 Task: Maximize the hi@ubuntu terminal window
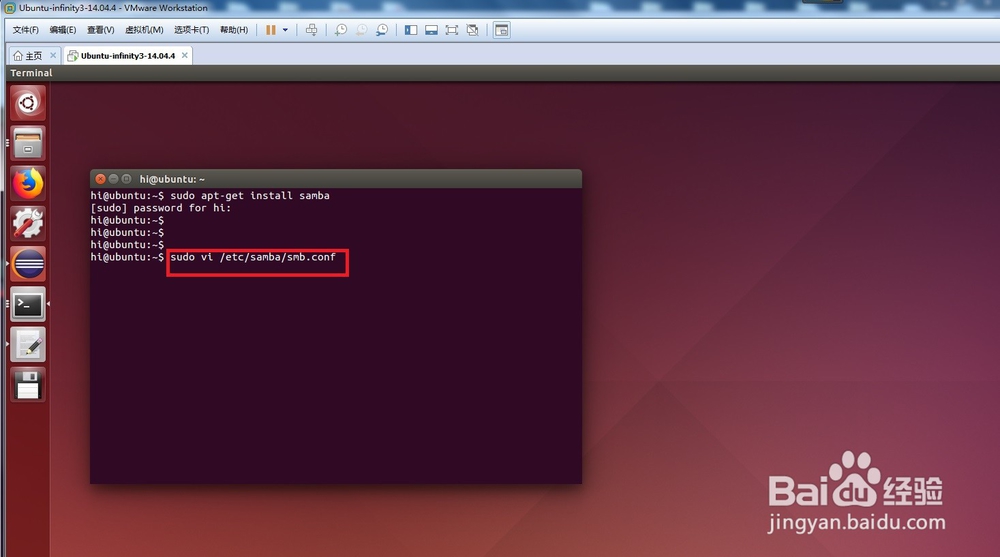[126, 179]
